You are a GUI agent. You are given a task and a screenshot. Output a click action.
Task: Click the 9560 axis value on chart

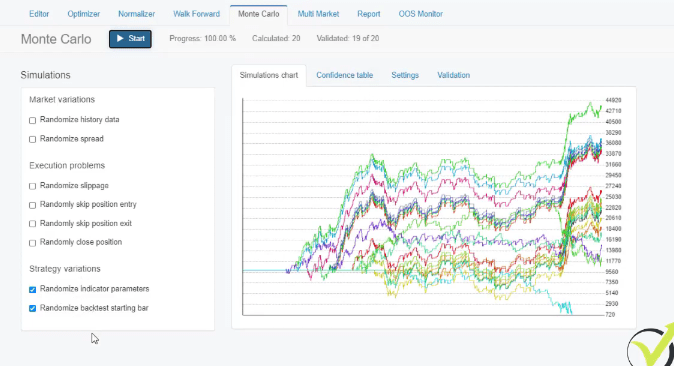tap(612, 272)
